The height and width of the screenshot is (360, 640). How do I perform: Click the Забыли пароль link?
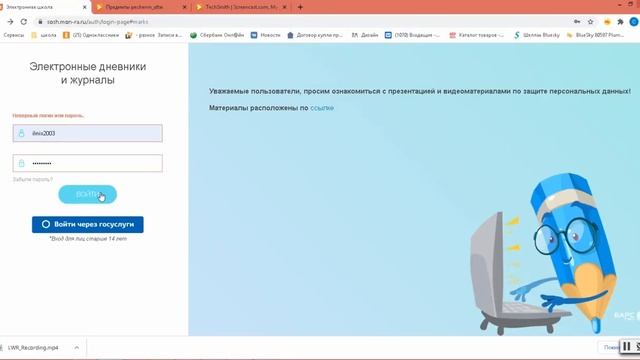click(33, 179)
